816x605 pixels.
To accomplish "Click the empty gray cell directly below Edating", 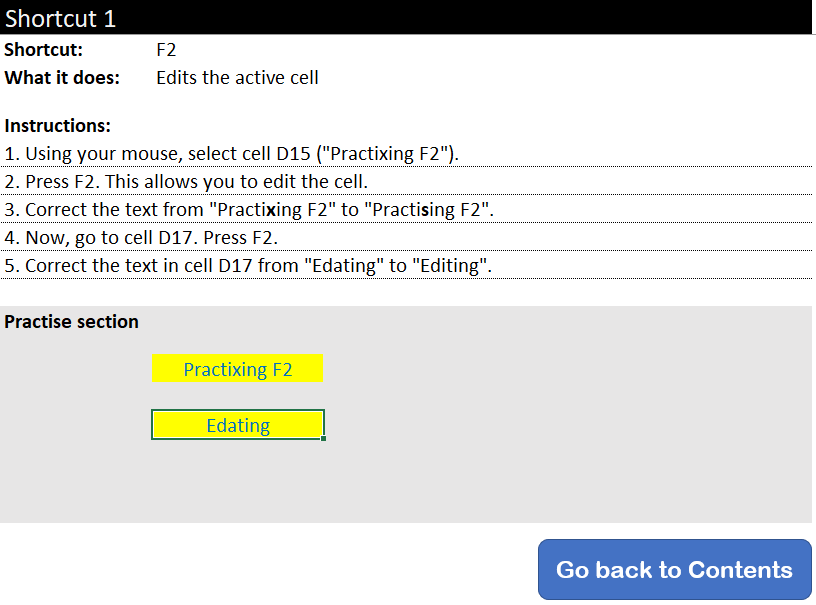I will [x=238, y=454].
